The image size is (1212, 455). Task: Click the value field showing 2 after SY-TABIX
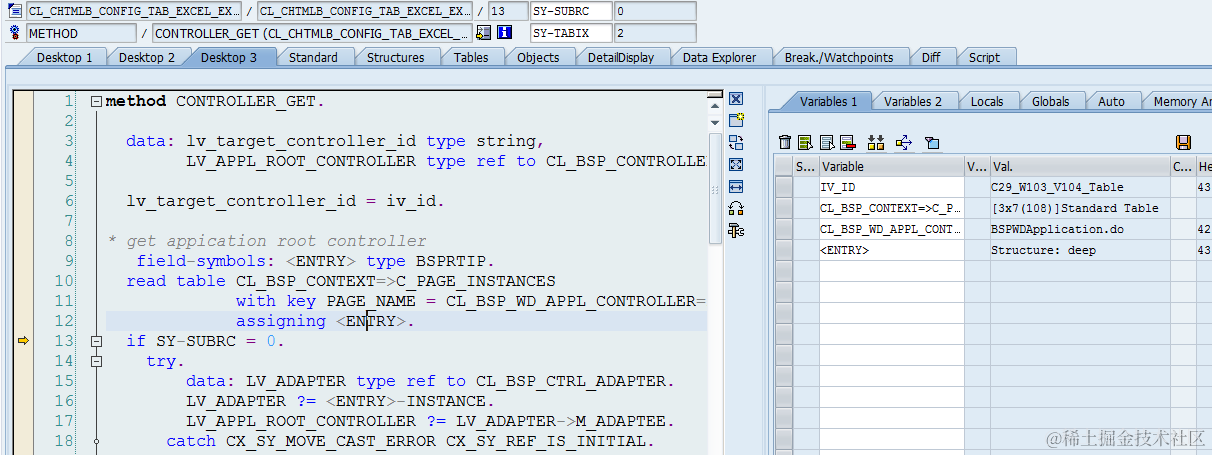654,33
